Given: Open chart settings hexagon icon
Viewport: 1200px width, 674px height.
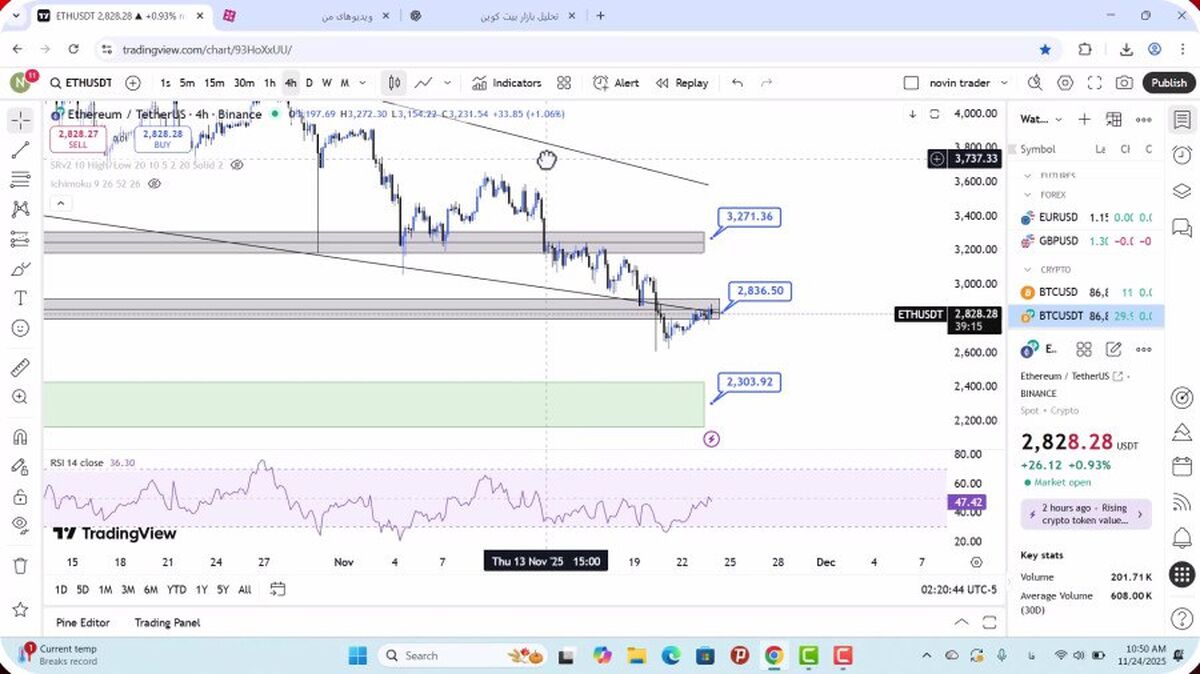Looking at the screenshot, I should pos(1065,83).
